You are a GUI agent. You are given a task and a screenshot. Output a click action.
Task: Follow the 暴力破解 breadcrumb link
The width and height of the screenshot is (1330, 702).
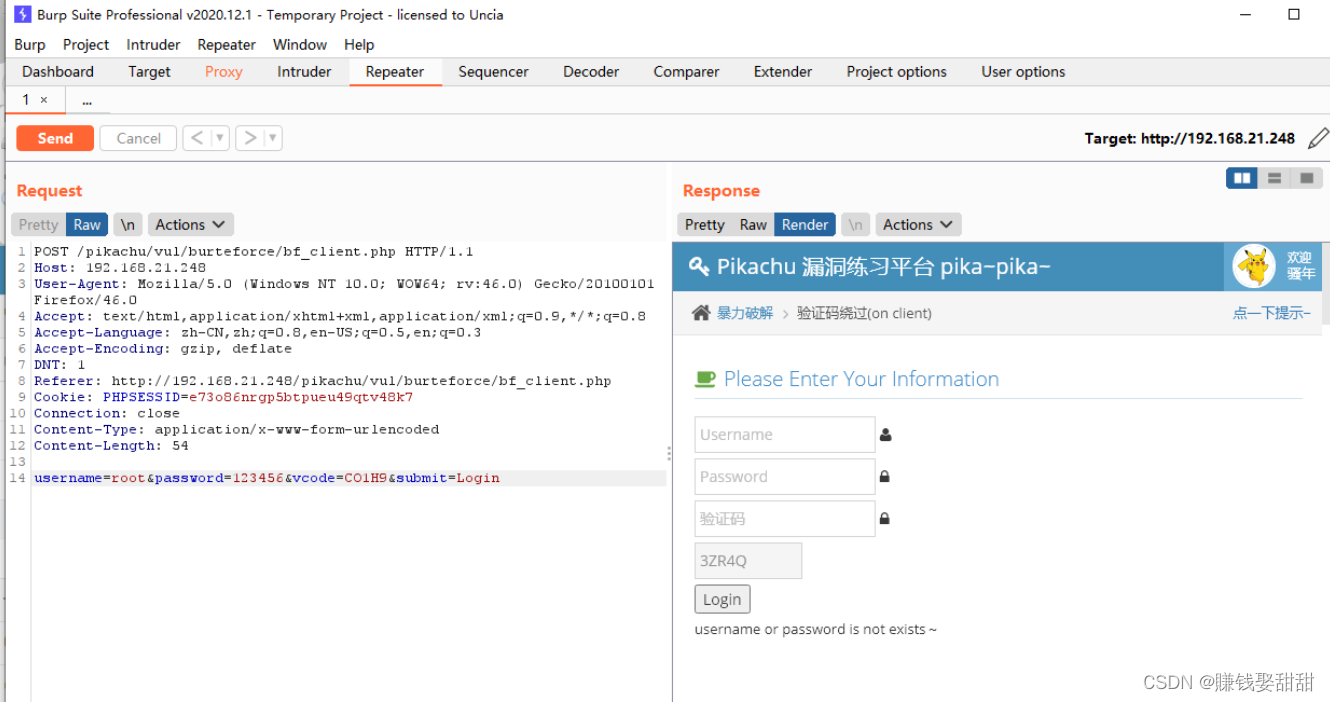click(745, 313)
